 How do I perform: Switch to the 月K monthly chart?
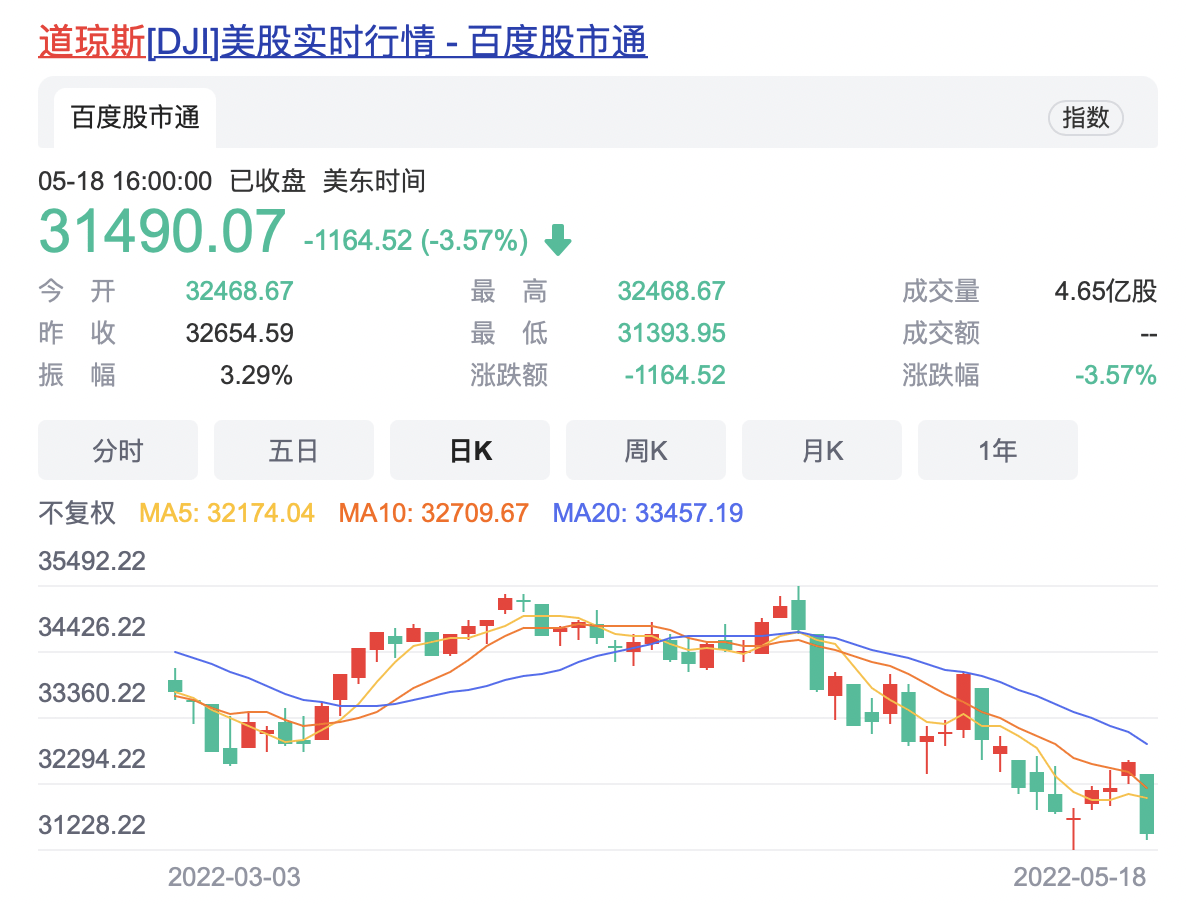tap(821, 450)
